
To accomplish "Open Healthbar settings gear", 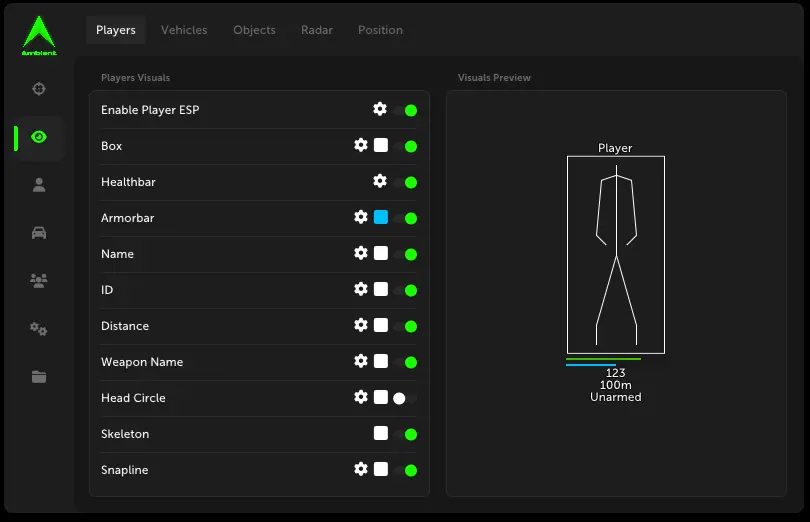I will coord(380,181).
